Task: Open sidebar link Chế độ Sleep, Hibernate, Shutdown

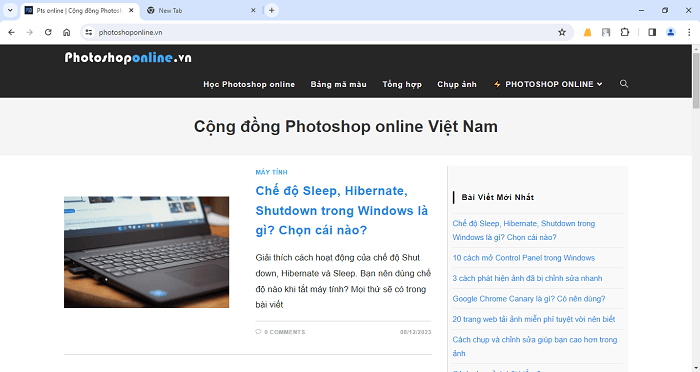Action: click(x=524, y=230)
